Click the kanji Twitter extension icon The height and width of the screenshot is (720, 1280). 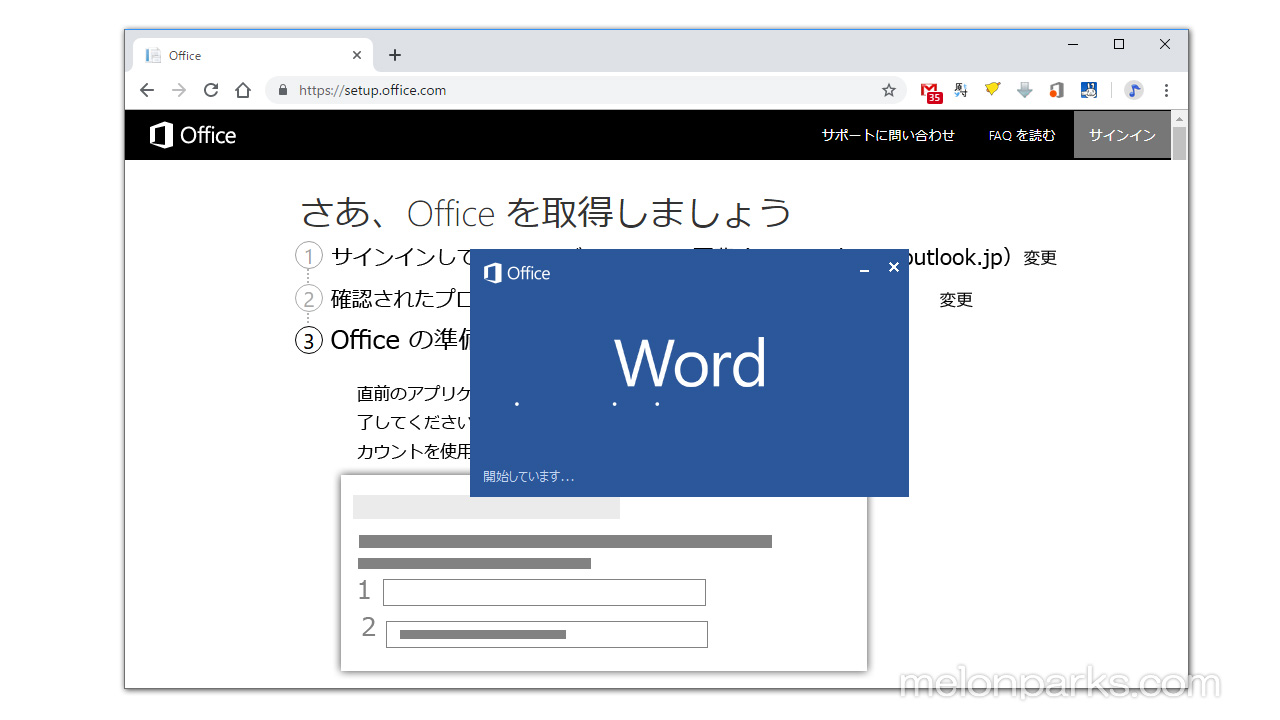click(961, 90)
